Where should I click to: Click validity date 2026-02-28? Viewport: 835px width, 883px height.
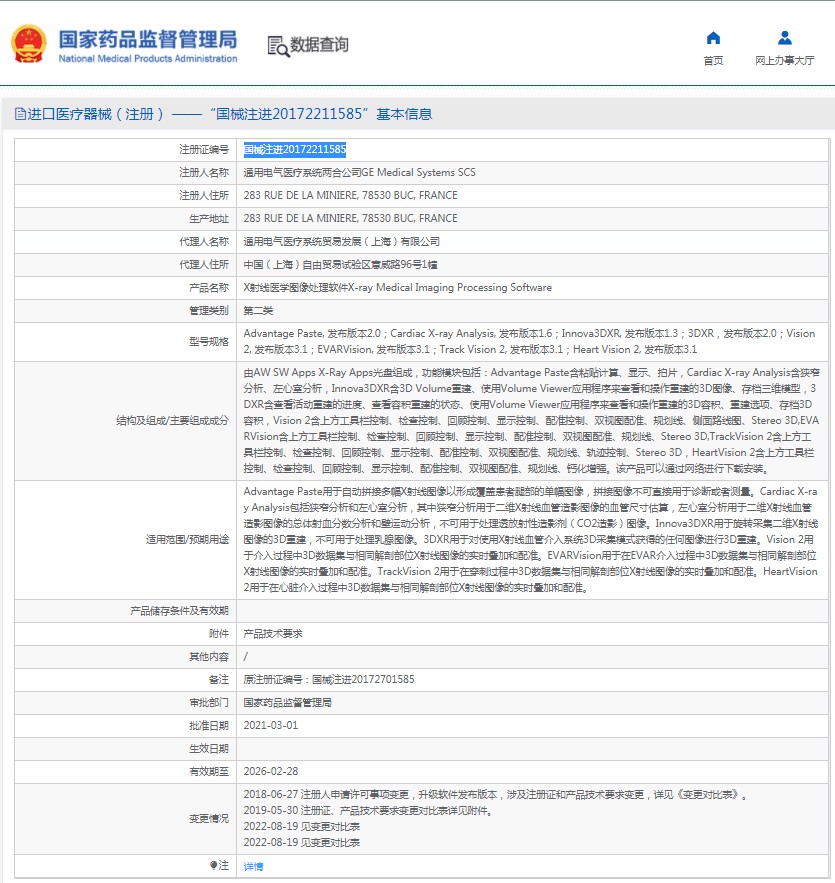[x=271, y=771]
